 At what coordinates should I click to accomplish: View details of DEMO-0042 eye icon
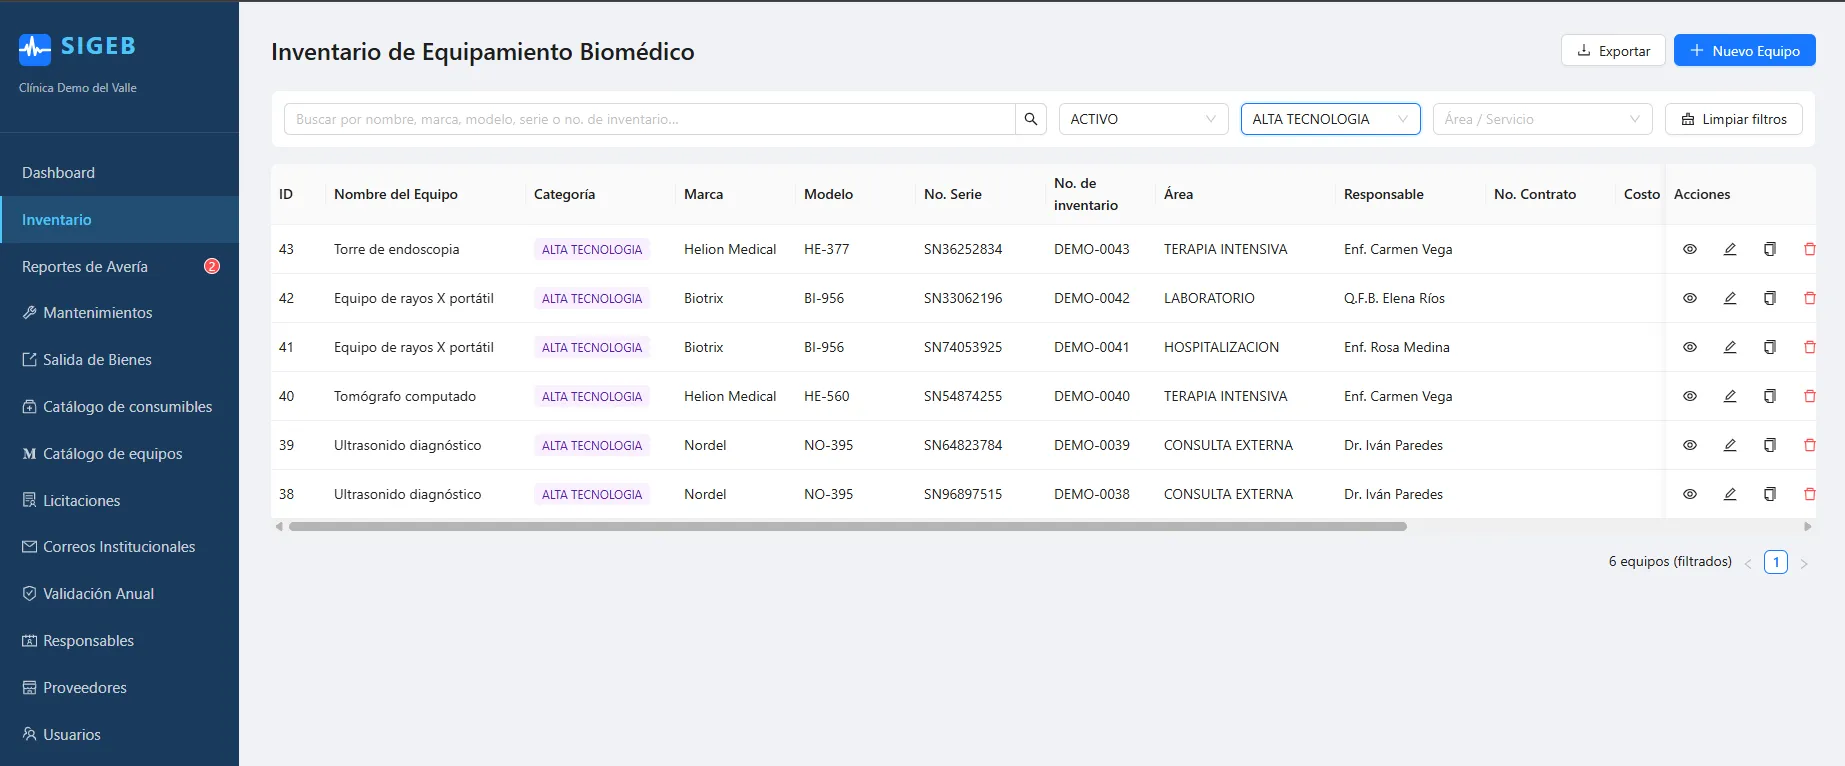pyautogui.click(x=1690, y=298)
